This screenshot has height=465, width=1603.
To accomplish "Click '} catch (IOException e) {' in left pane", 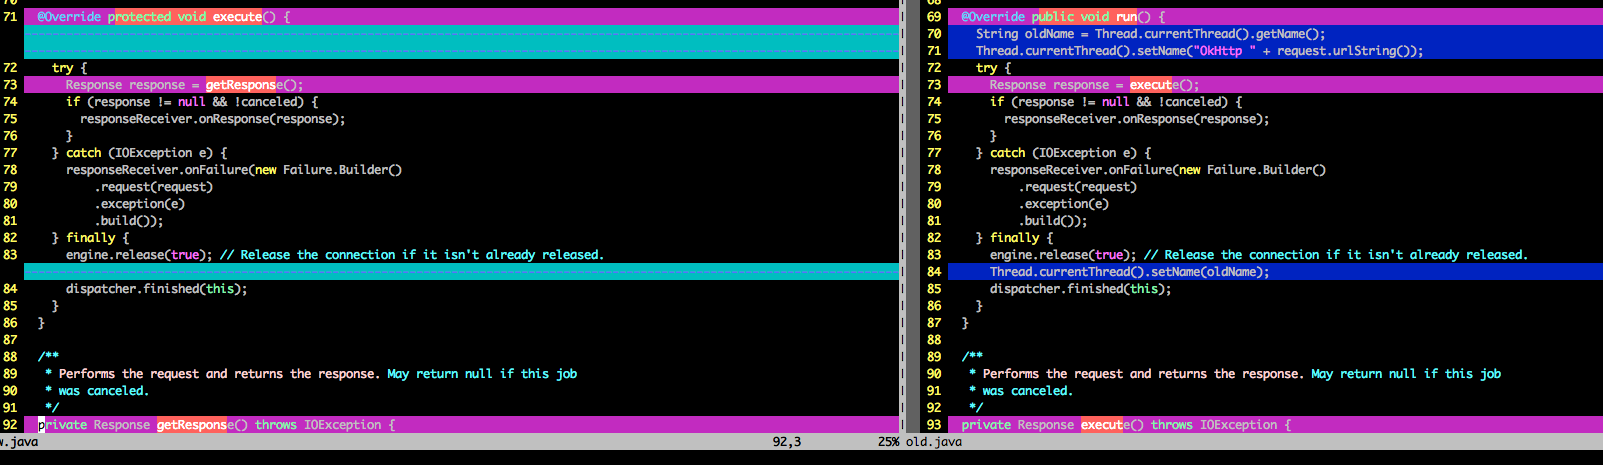I will point(140,153).
